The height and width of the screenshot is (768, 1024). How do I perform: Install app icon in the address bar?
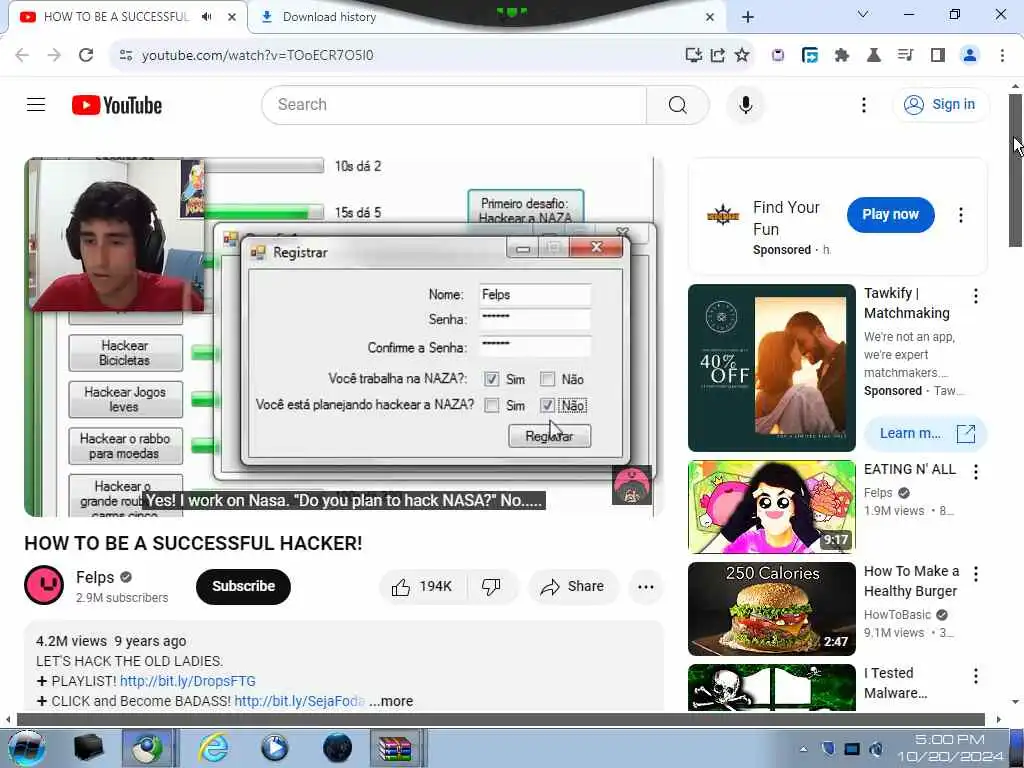click(694, 55)
